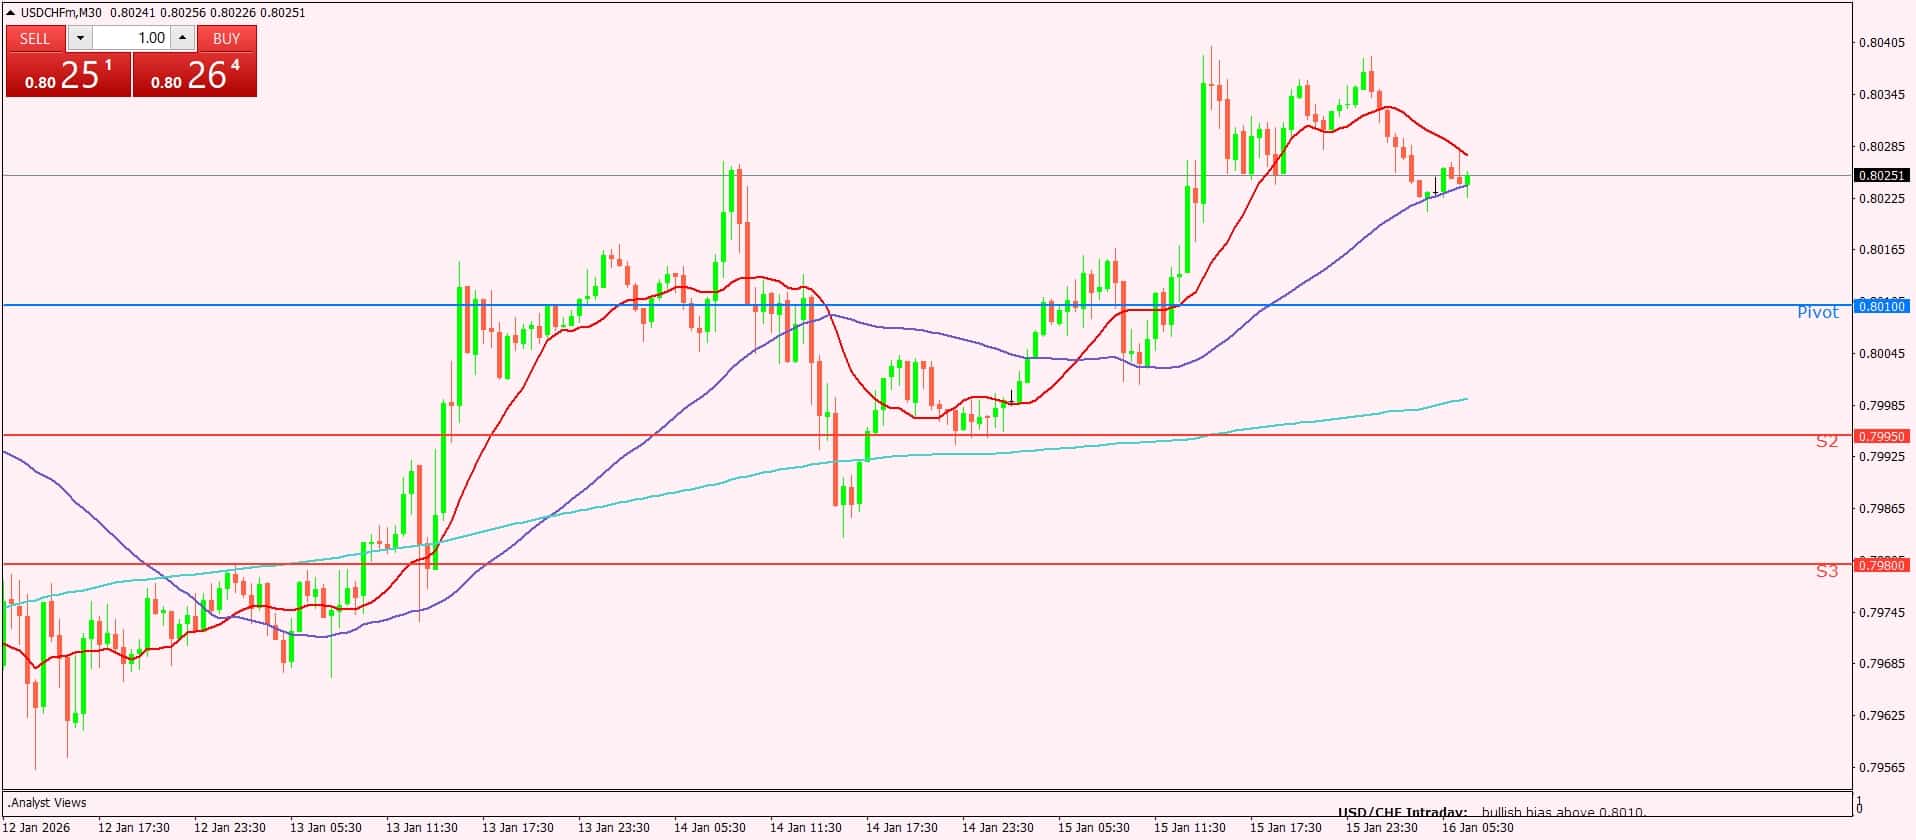Screen dimensions: 1916x840
Task: Collapse the one-click trading panel triangle
Action: [10, 13]
